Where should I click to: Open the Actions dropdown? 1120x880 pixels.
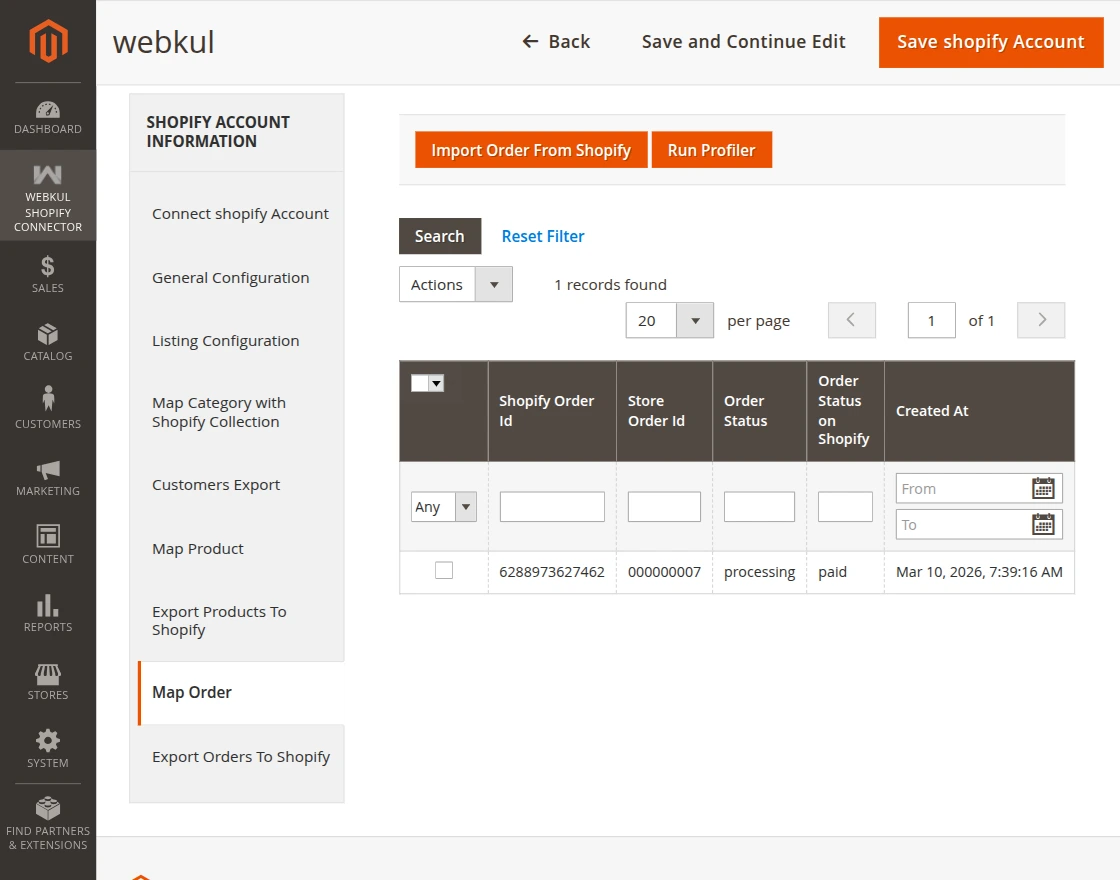pyautogui.click(x=456, y=284)
